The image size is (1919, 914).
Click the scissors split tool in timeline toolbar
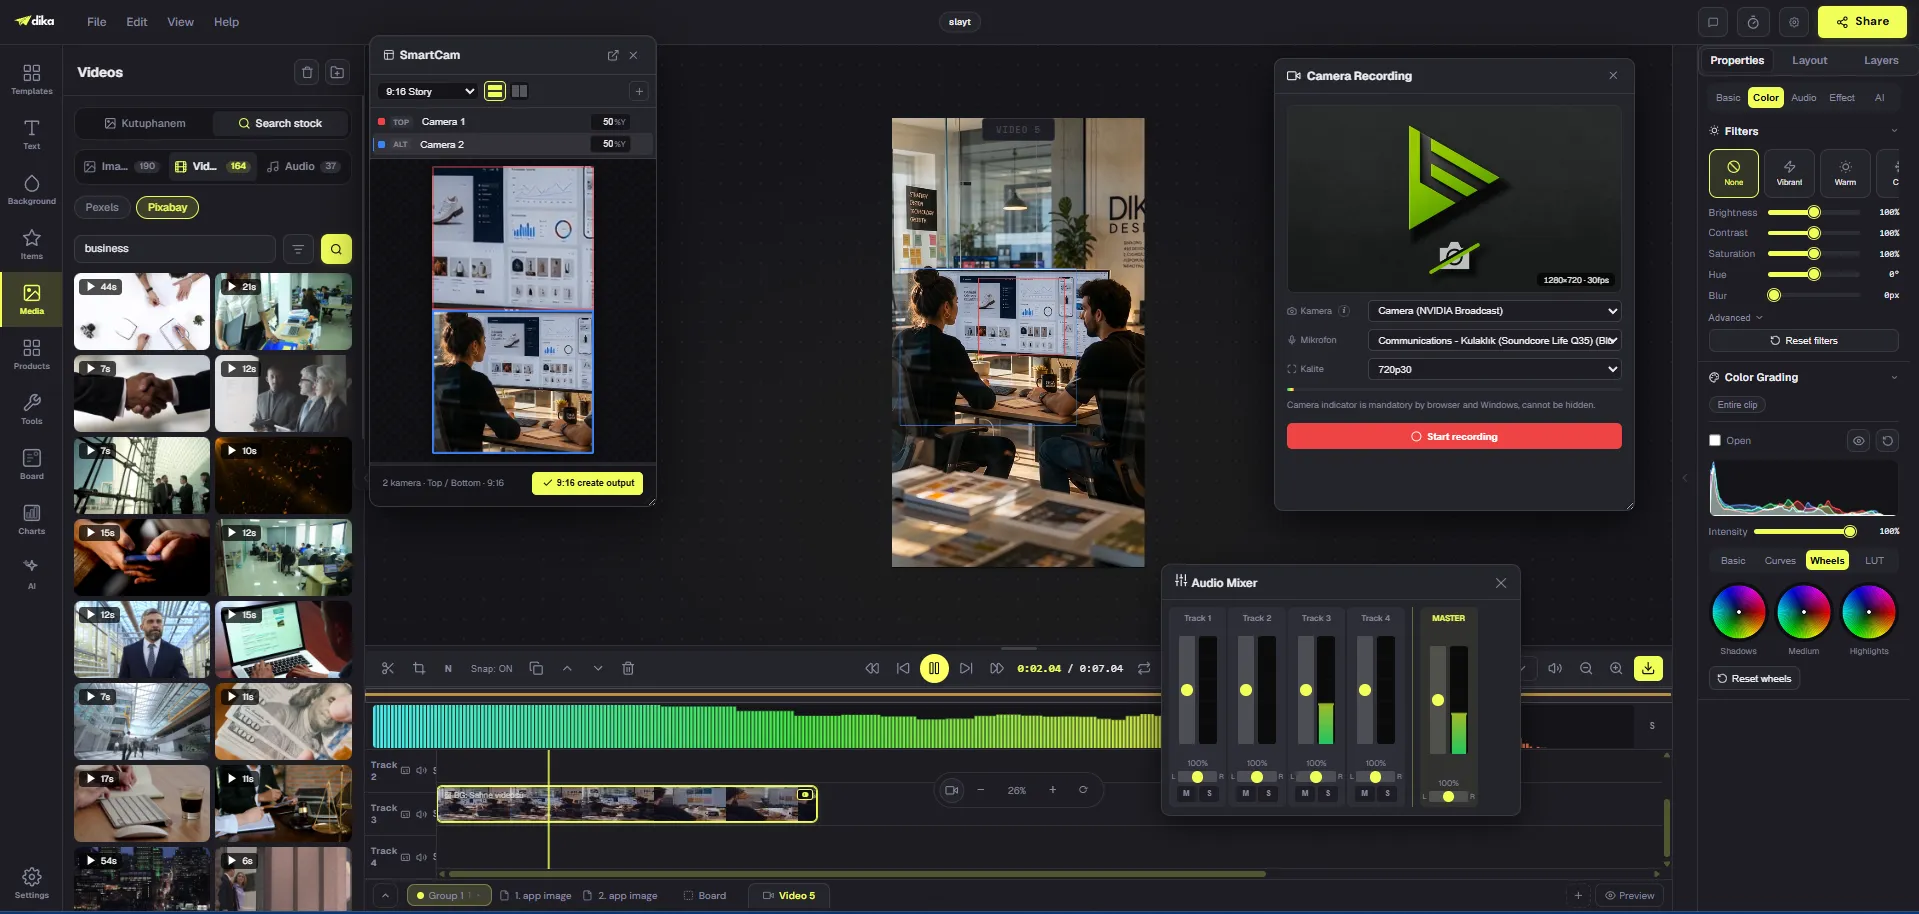pos(388,668)
